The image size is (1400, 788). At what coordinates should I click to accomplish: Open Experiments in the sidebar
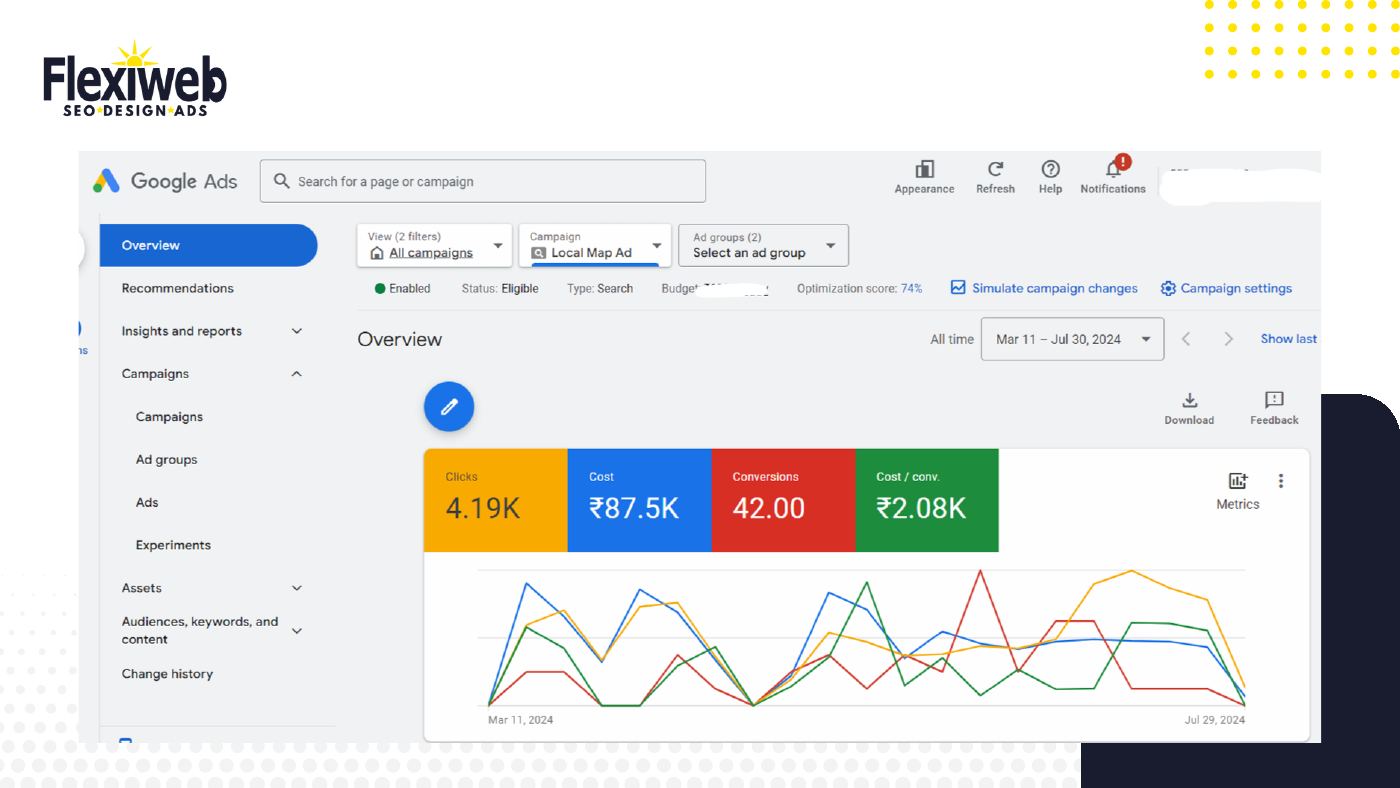(x=173, y=545)
